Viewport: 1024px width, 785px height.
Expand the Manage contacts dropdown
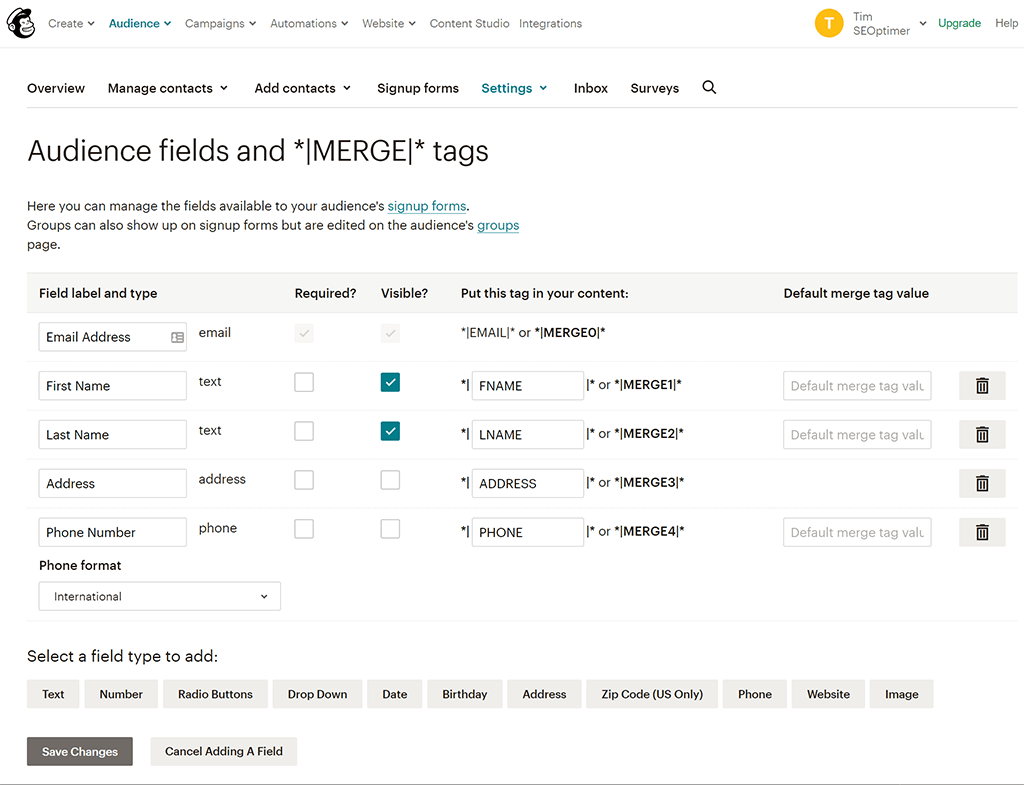[x=167, y=88]
